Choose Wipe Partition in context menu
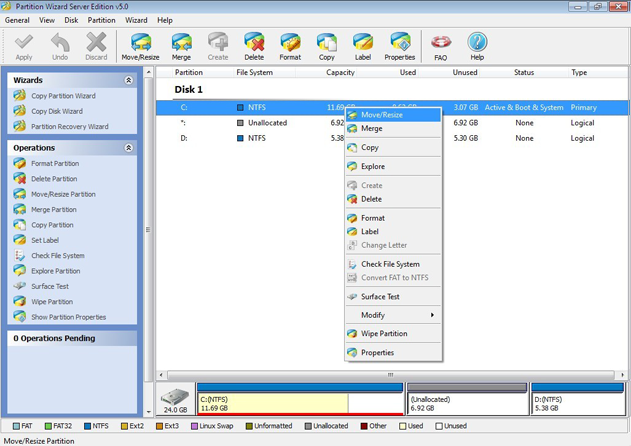The height and width of the screenshot is (446, 631). (x=384, y=334)
